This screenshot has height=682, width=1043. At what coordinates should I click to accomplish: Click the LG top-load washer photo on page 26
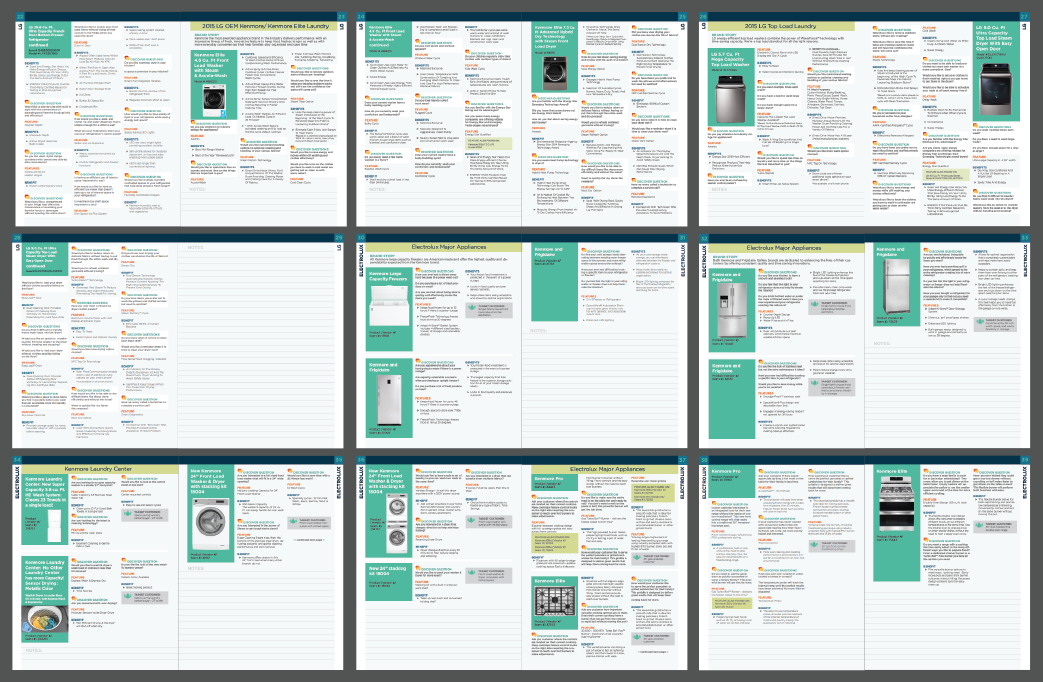point(731,99)
